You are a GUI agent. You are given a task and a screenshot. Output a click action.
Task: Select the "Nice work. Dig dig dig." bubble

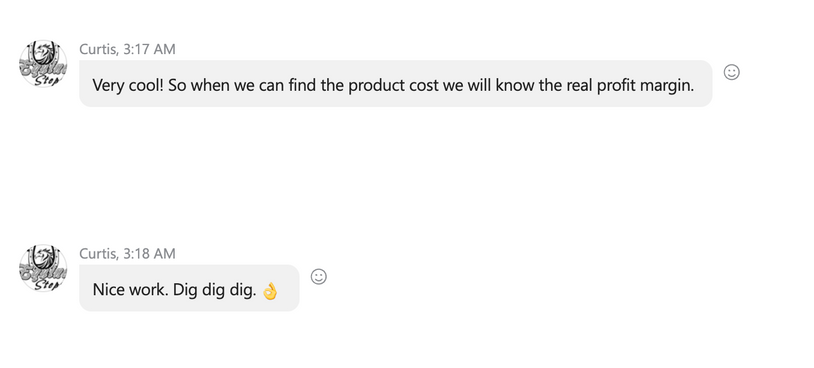tap(189, 288)
